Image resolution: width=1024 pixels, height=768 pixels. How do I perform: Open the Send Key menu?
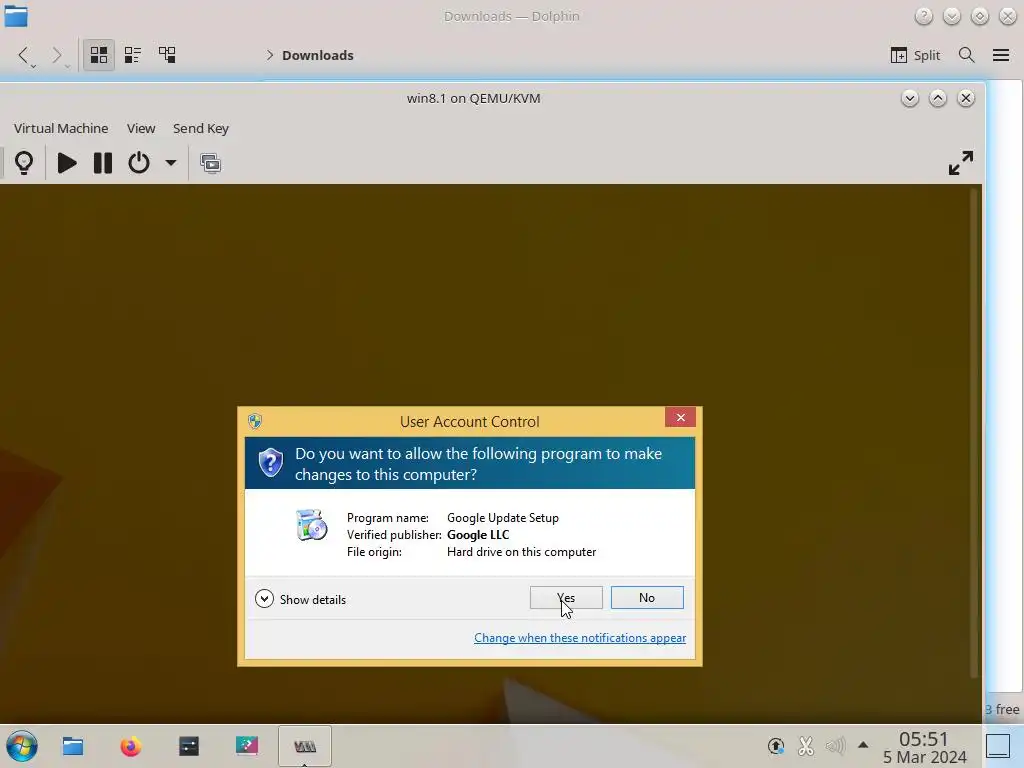pos(200,128)
